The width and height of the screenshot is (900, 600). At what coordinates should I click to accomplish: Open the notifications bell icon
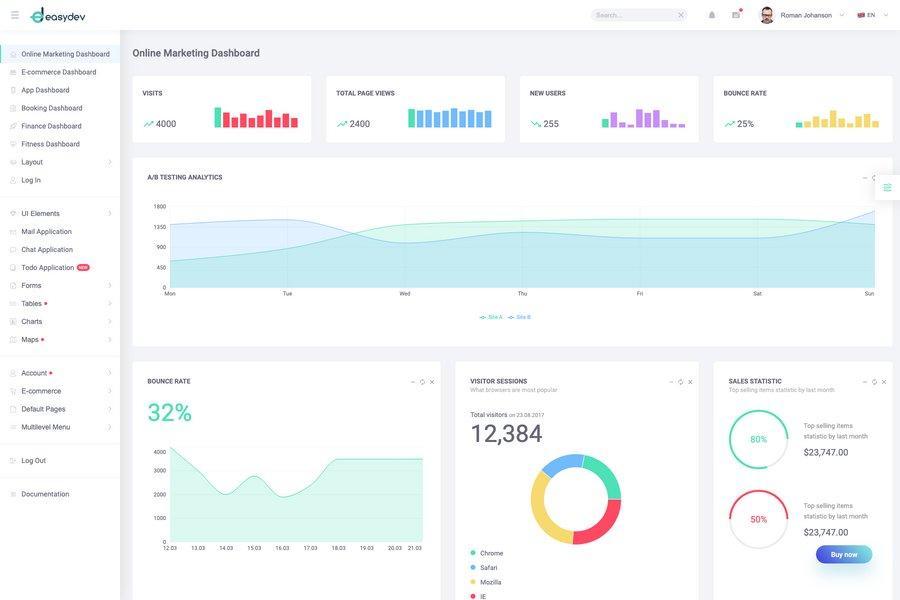point(709,13)
